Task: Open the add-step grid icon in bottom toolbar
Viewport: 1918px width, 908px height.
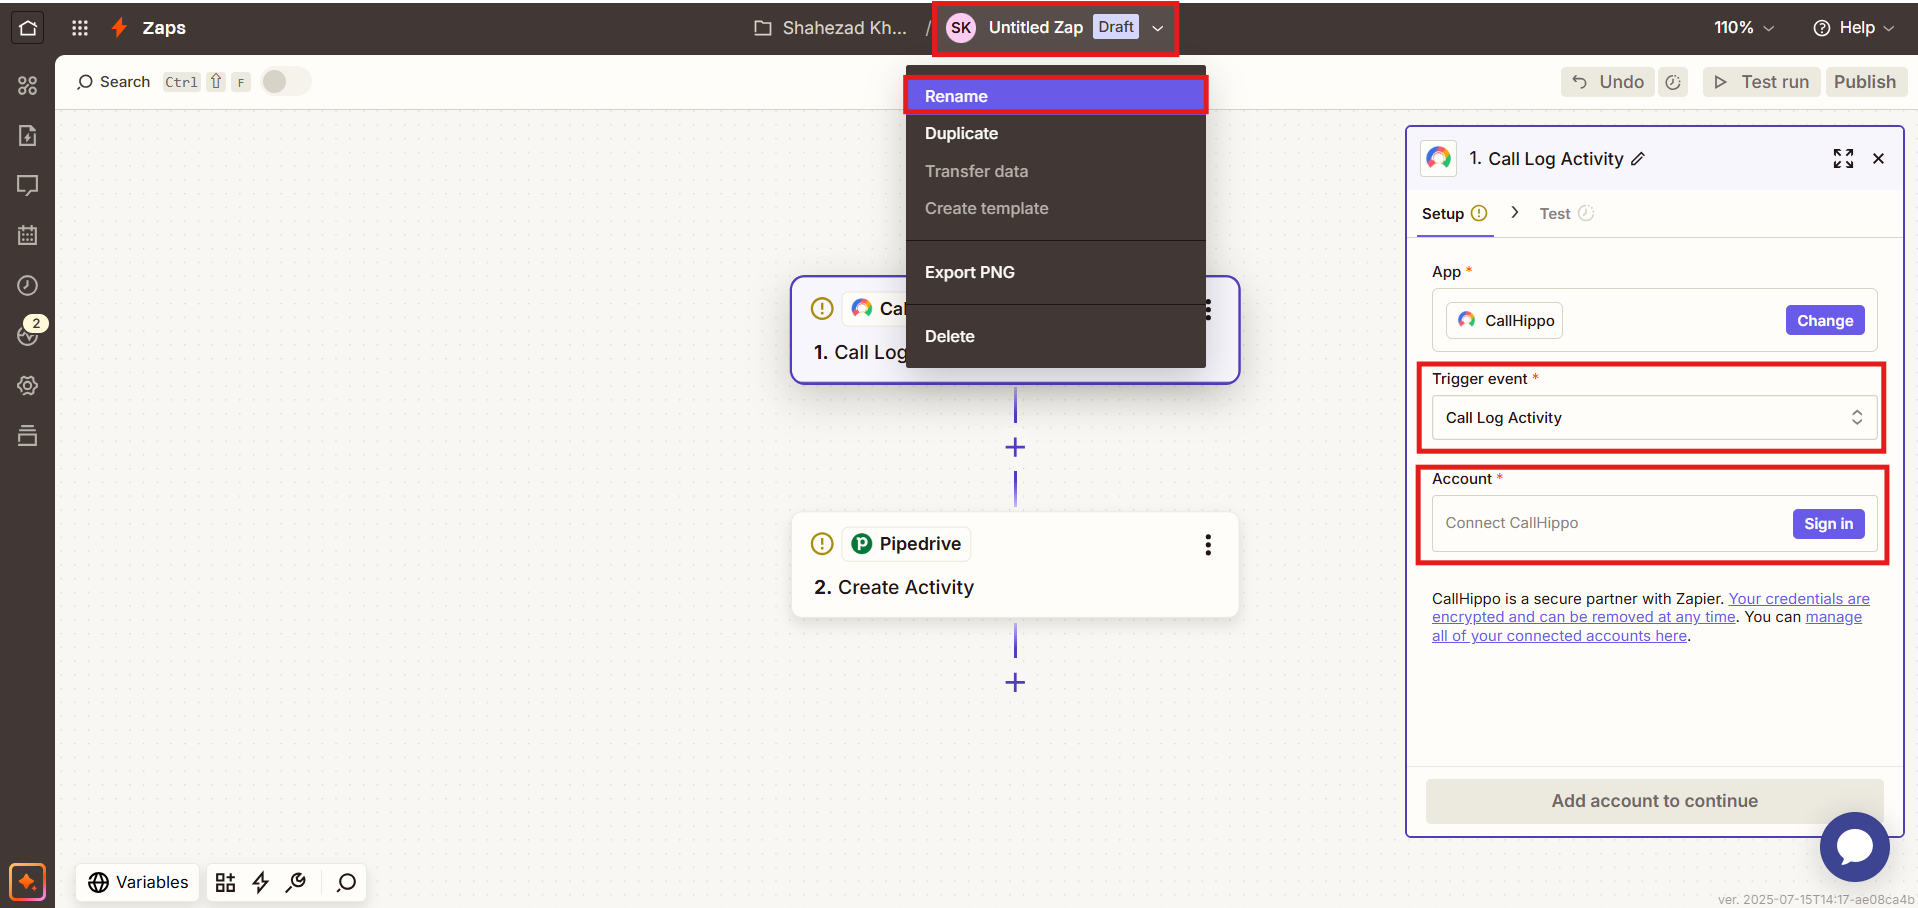Action: point(226,882)
